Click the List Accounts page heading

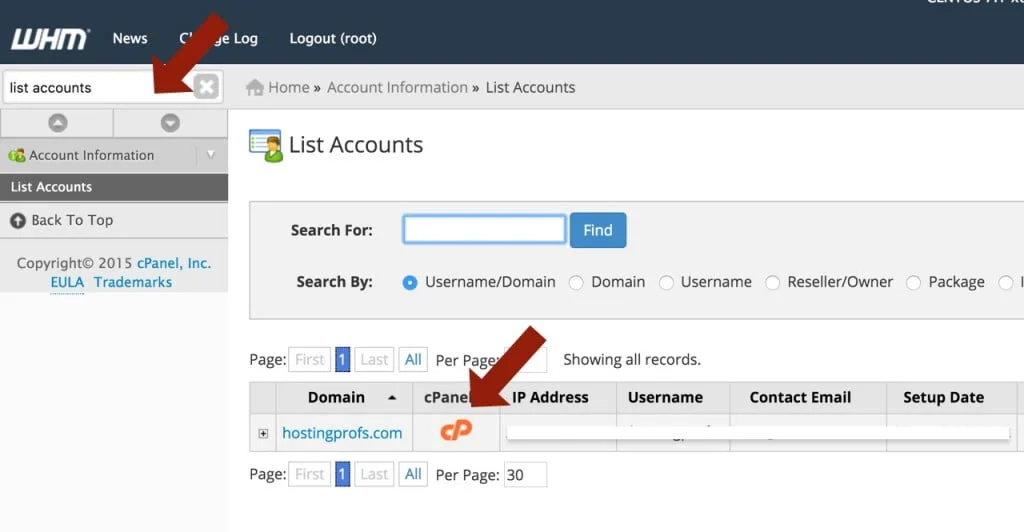tap(356, 145)
